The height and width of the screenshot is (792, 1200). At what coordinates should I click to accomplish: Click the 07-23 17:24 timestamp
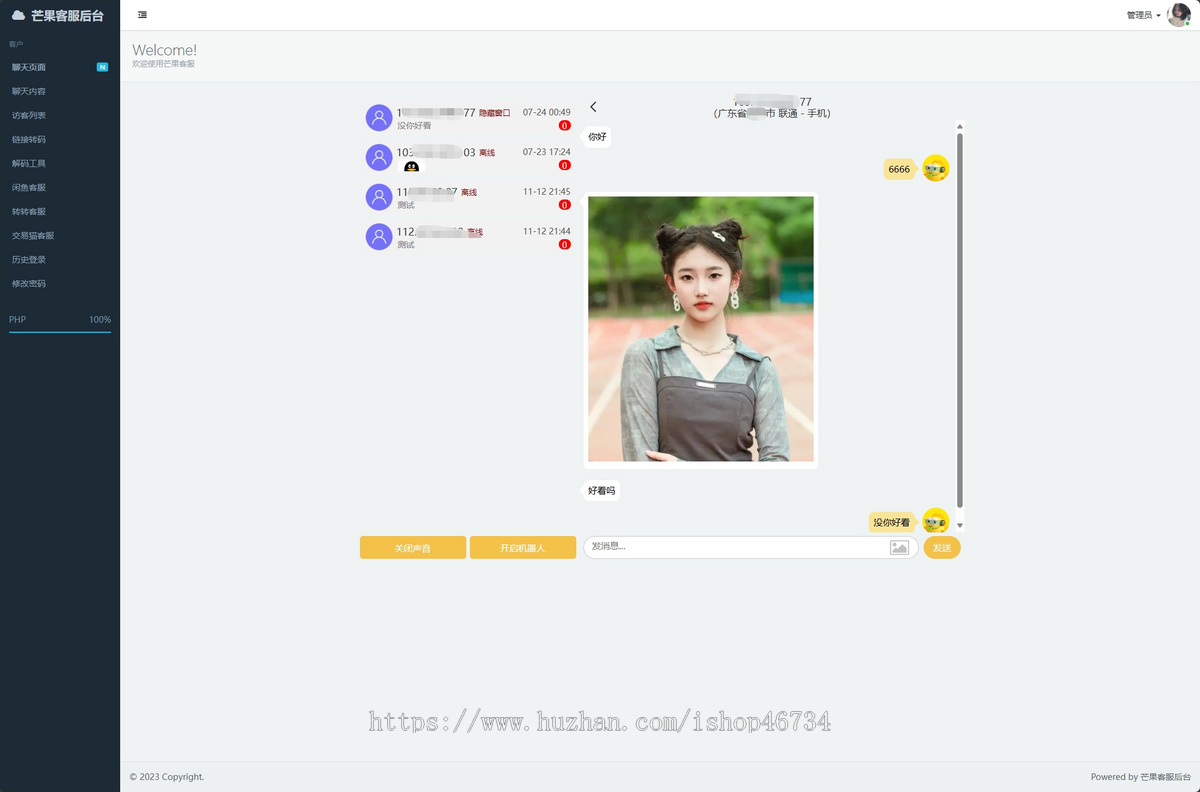tap(547, 152)
